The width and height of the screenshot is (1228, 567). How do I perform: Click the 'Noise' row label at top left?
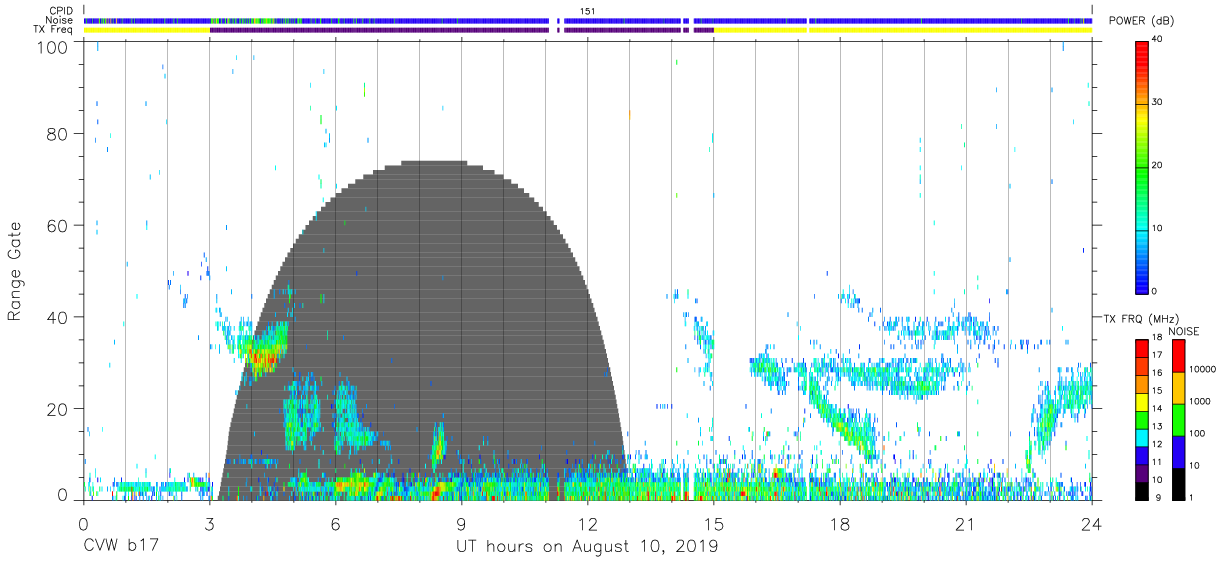tap(59, 20)
